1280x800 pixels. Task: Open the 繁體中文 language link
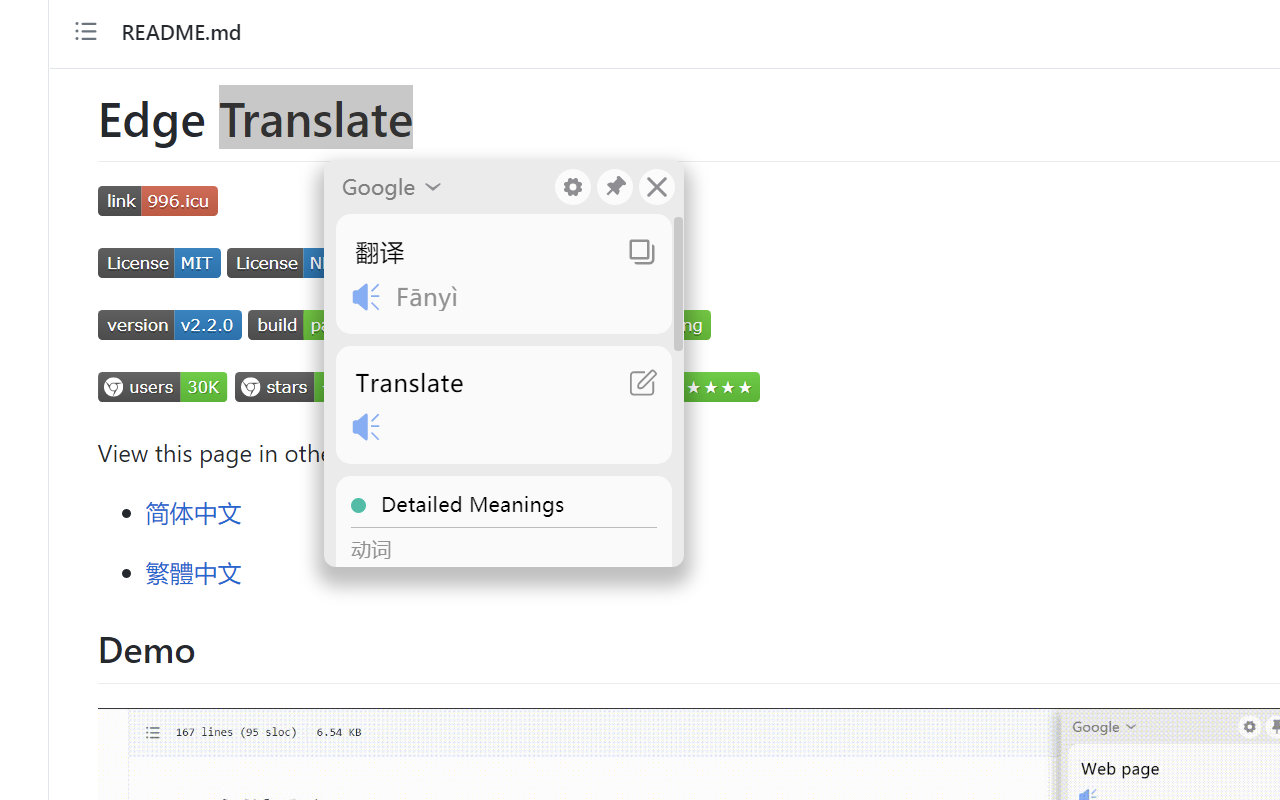point(194,574)
